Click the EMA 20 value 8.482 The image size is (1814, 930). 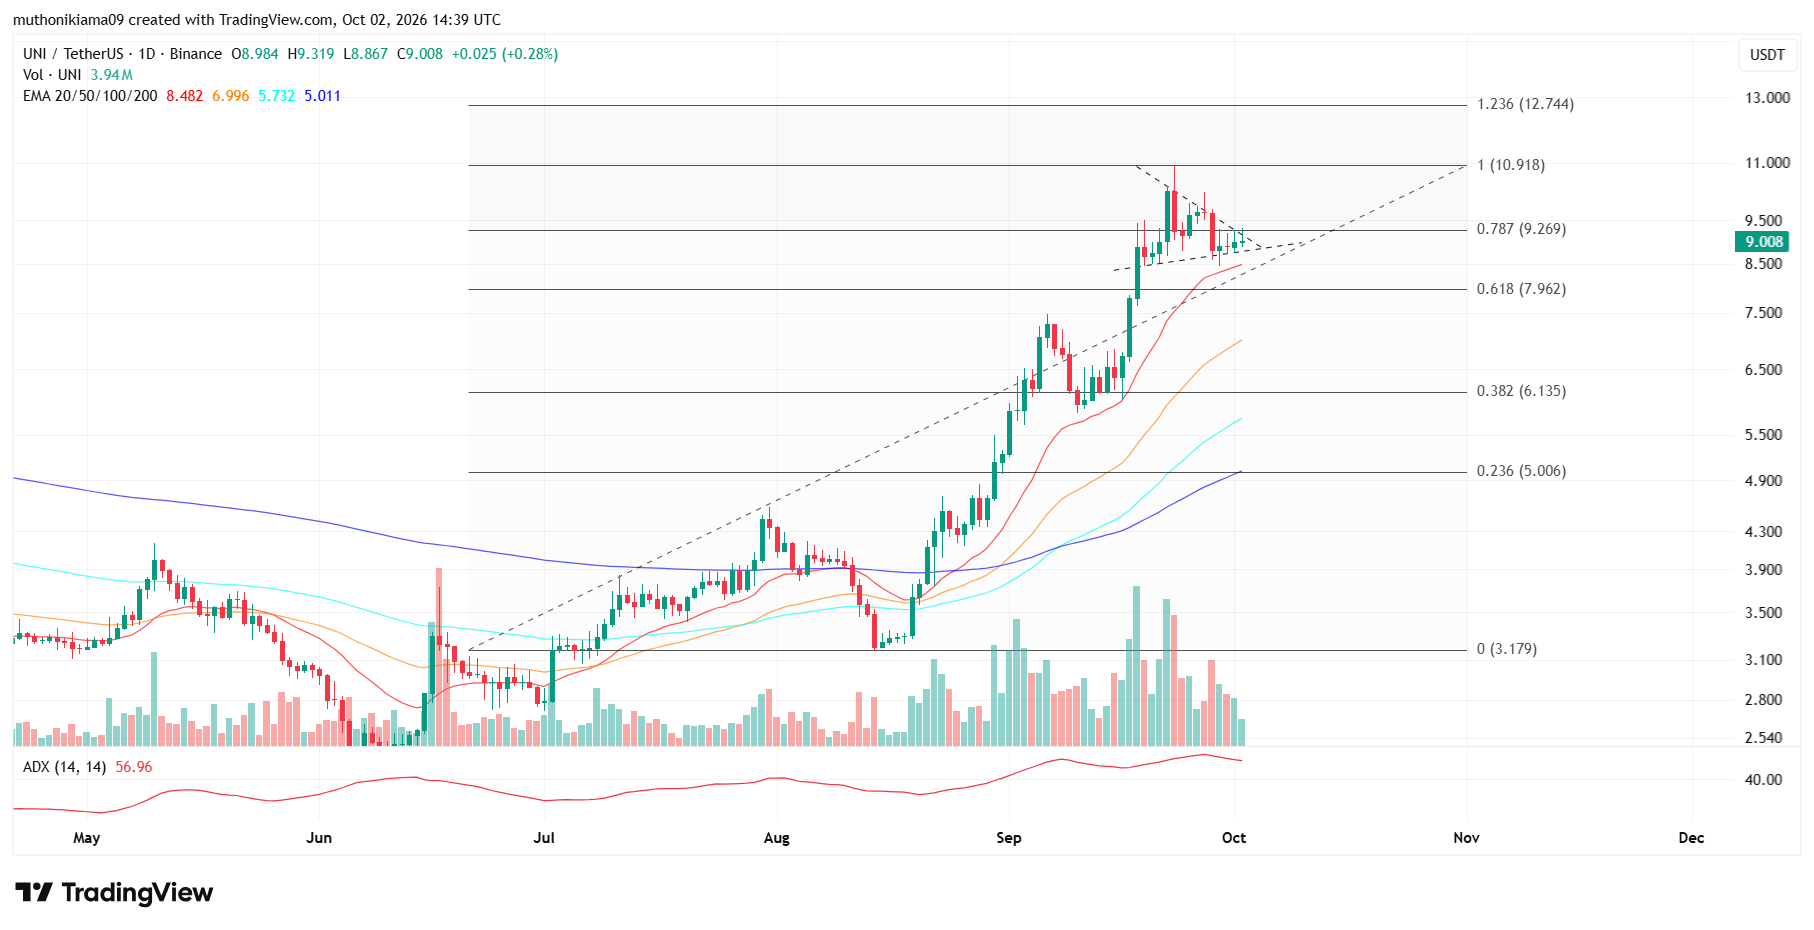184,96
